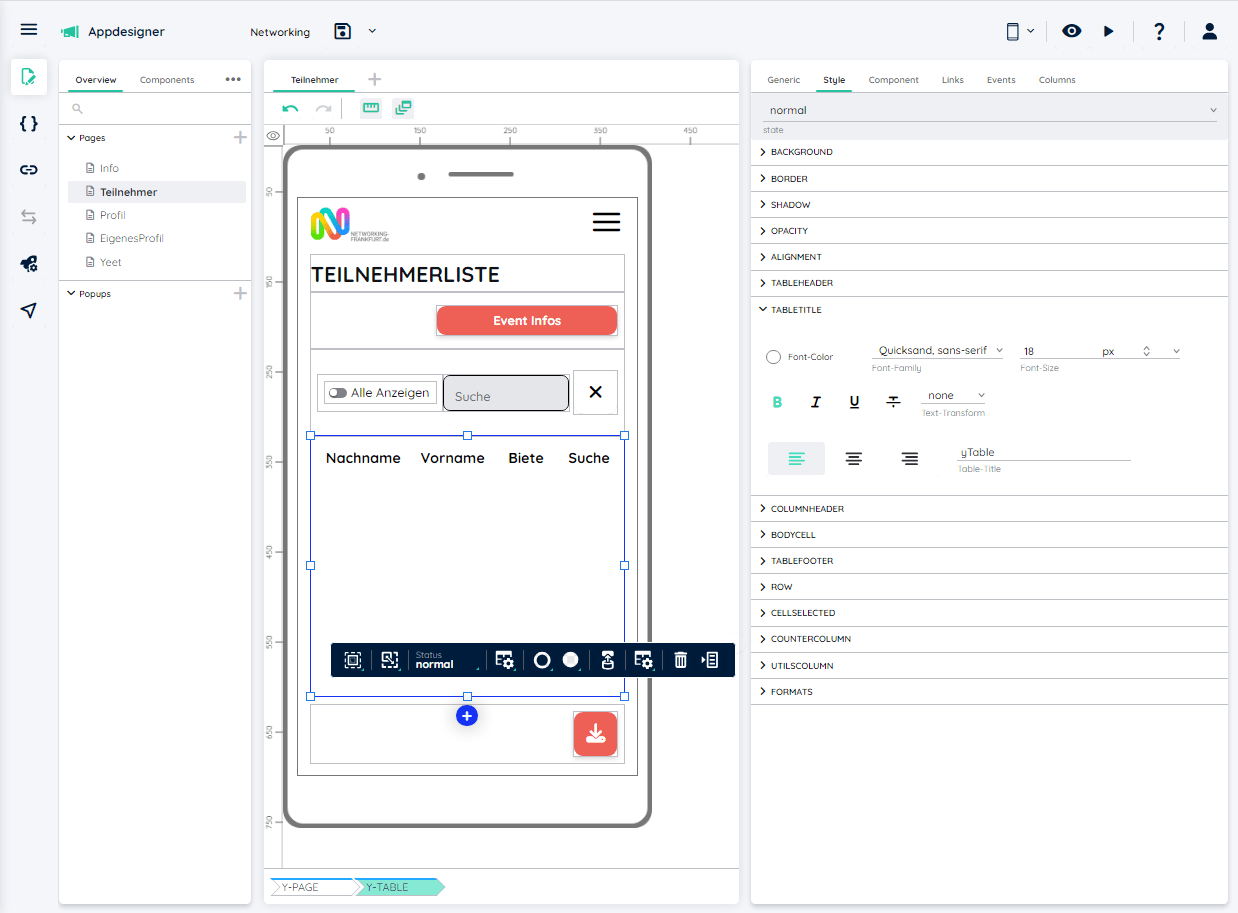The height and width of the screenshot is (913, 1238).
Task: Switch to the Components tab
Action: [167, 80]
